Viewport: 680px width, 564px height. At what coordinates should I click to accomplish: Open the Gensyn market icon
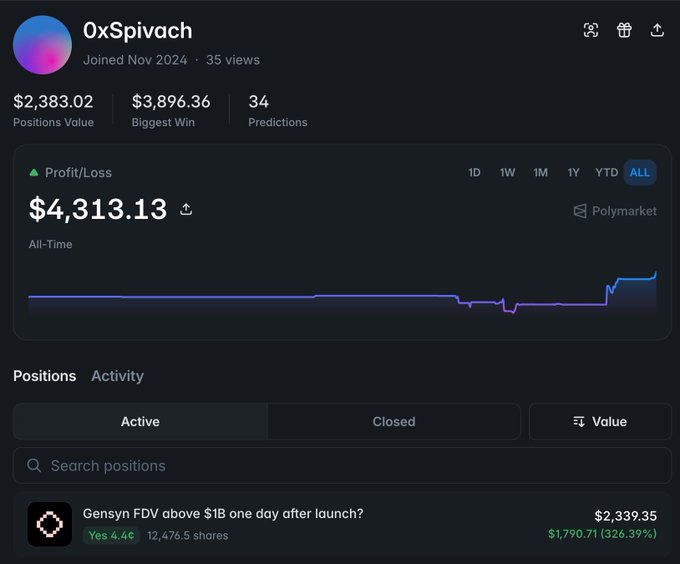click(x=49, y=524)
